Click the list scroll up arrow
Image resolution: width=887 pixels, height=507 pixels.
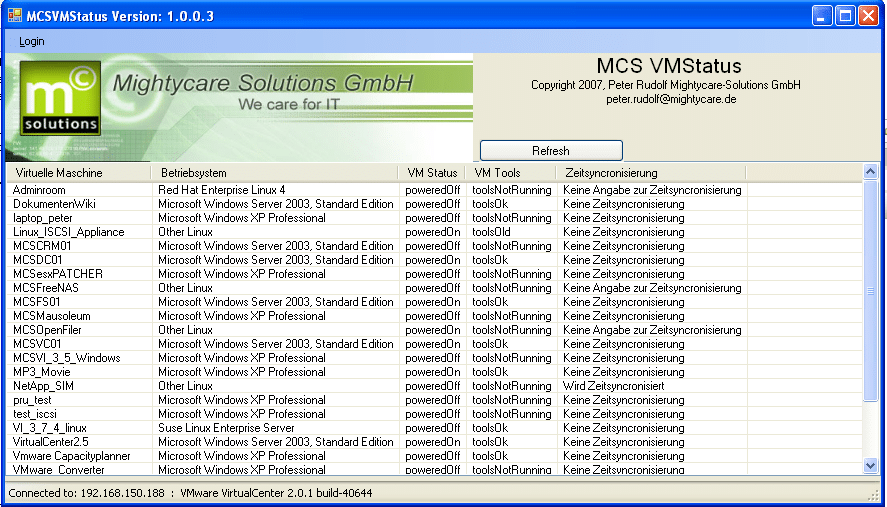coord(870,171)
